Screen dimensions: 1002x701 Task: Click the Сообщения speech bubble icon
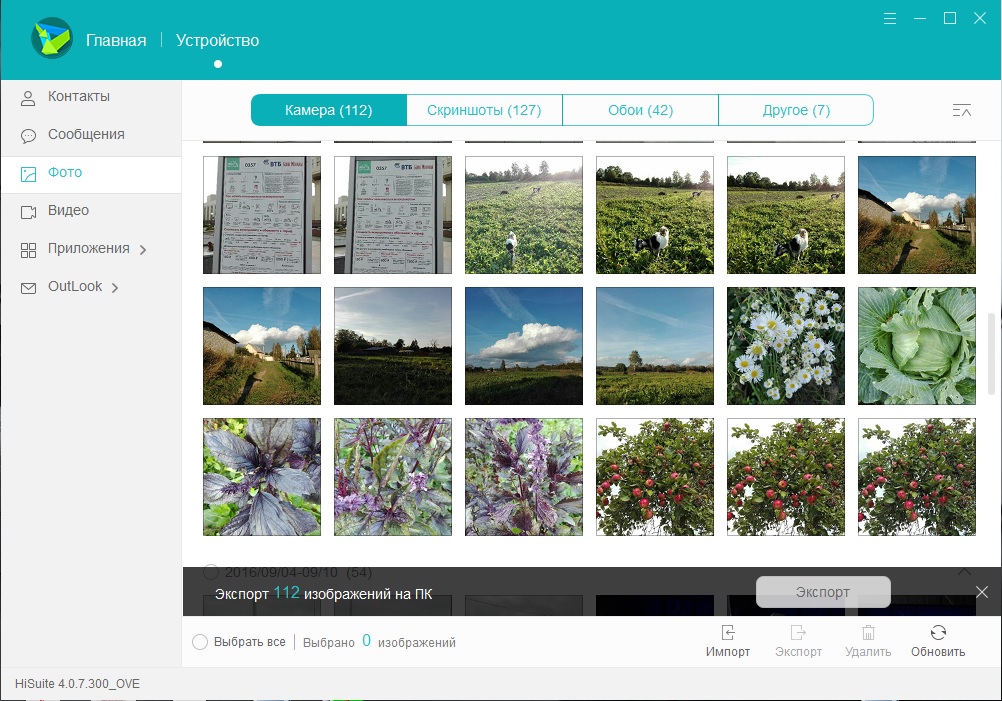coord(28,135)
